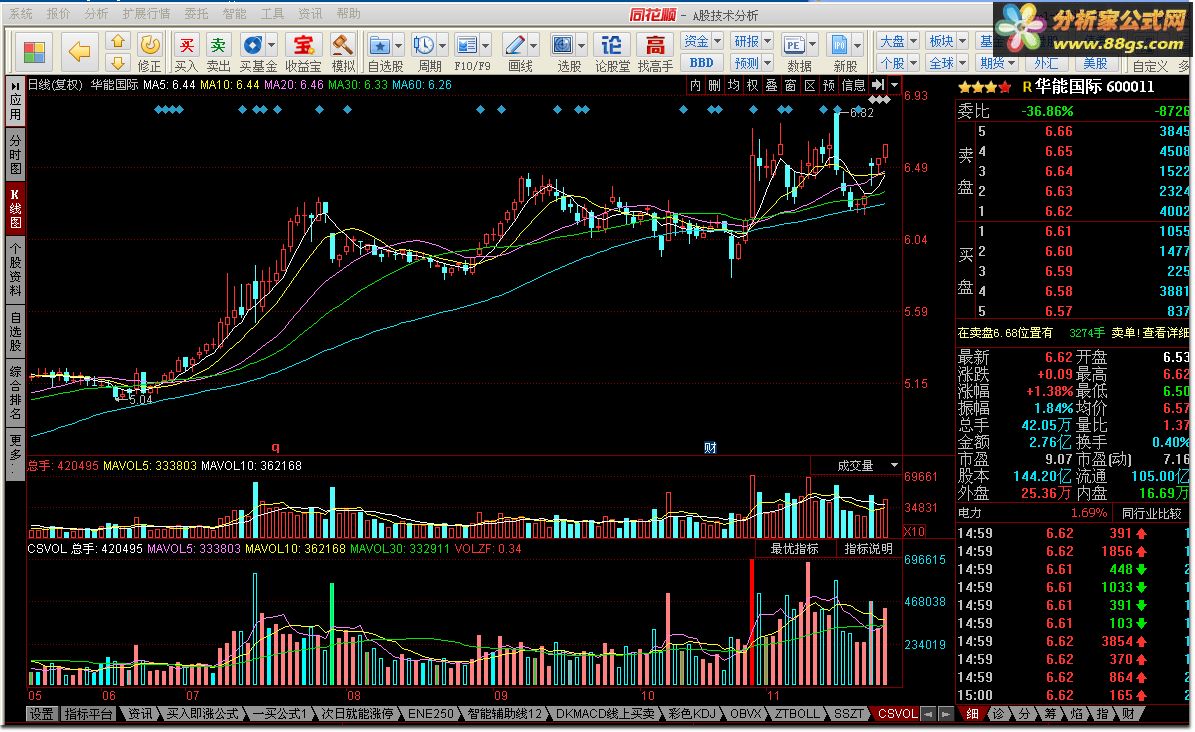
Task: Open the 自选股 star folder icon
Action: (x=380, y=46)
